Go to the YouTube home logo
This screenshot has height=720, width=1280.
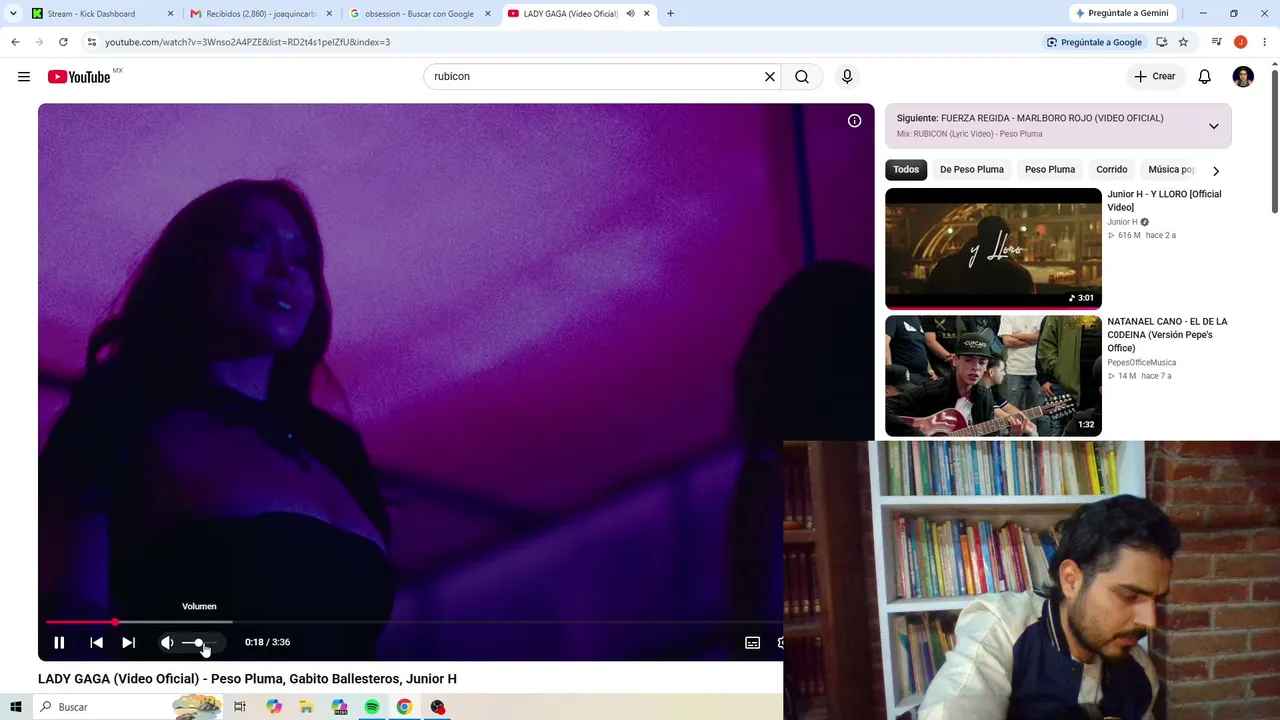[x=79, y=77]
